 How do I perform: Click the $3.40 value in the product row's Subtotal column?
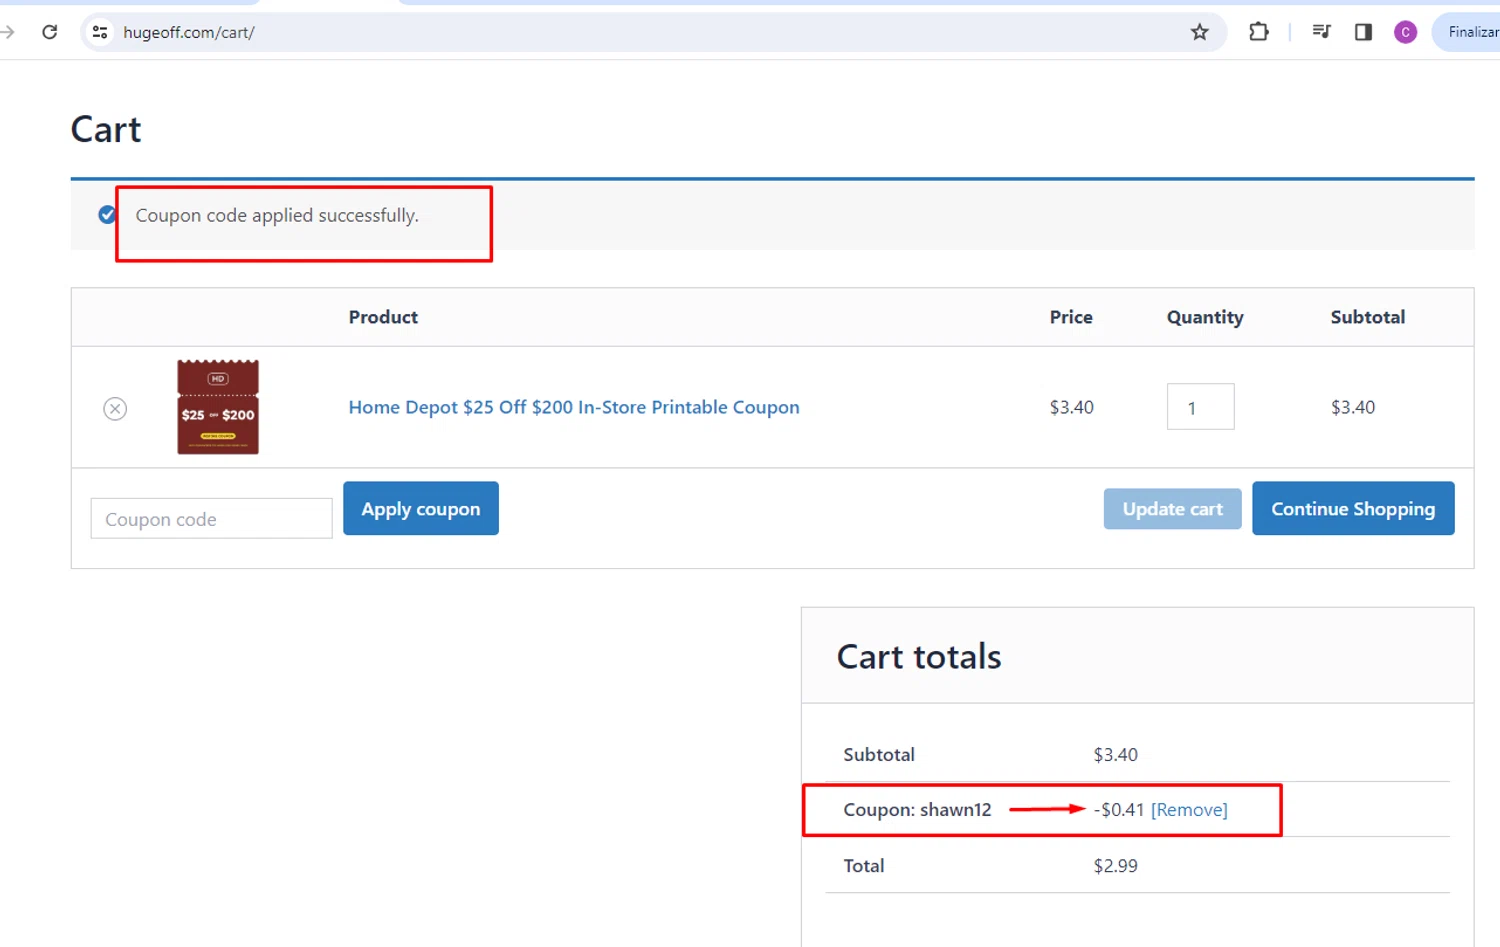coord(1352,407)
